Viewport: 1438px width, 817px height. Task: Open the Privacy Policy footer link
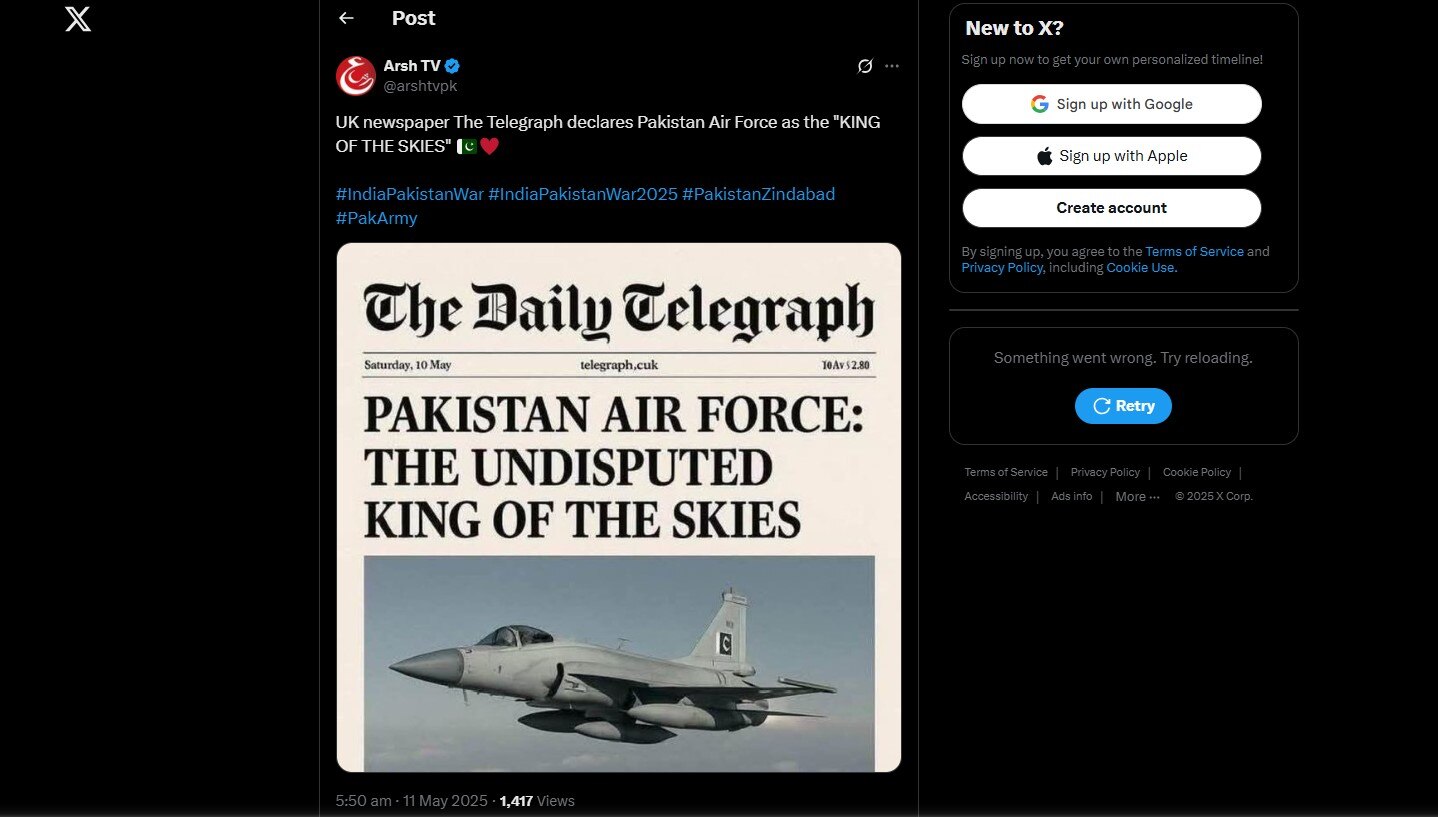tap(1105, 471)
